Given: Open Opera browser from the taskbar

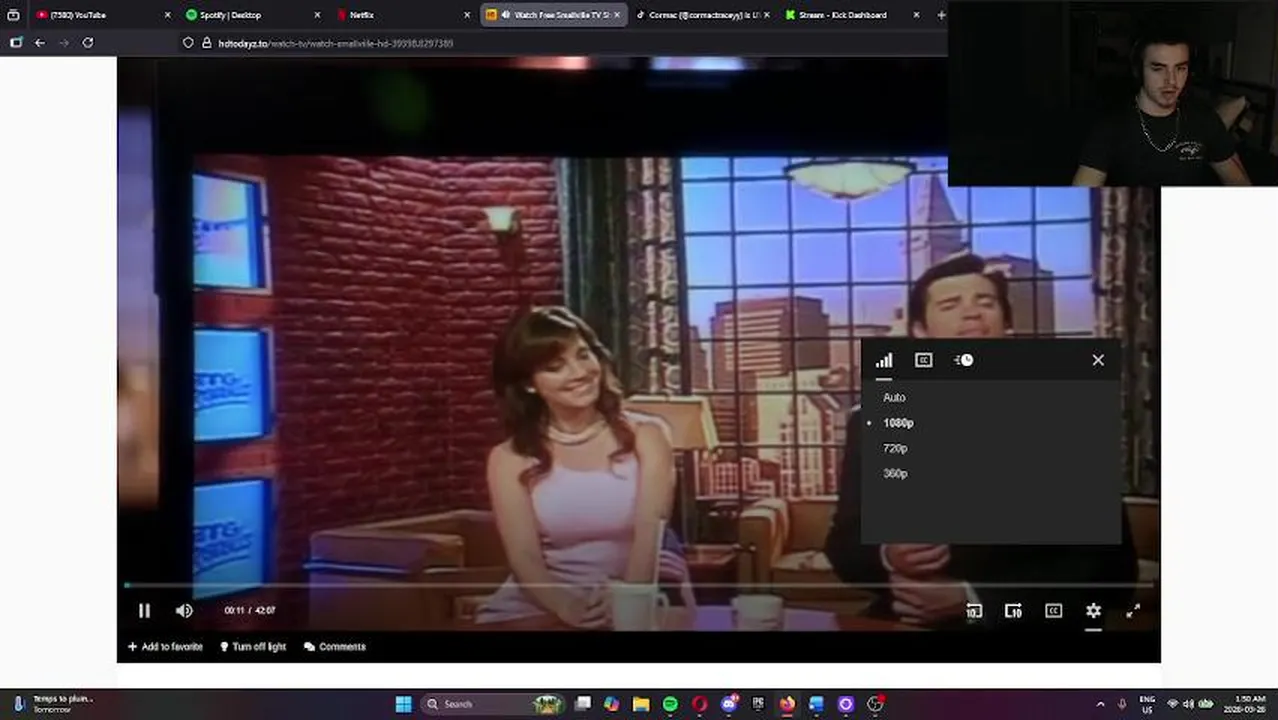Looking at the screenshot, I should tap(699, 704).
